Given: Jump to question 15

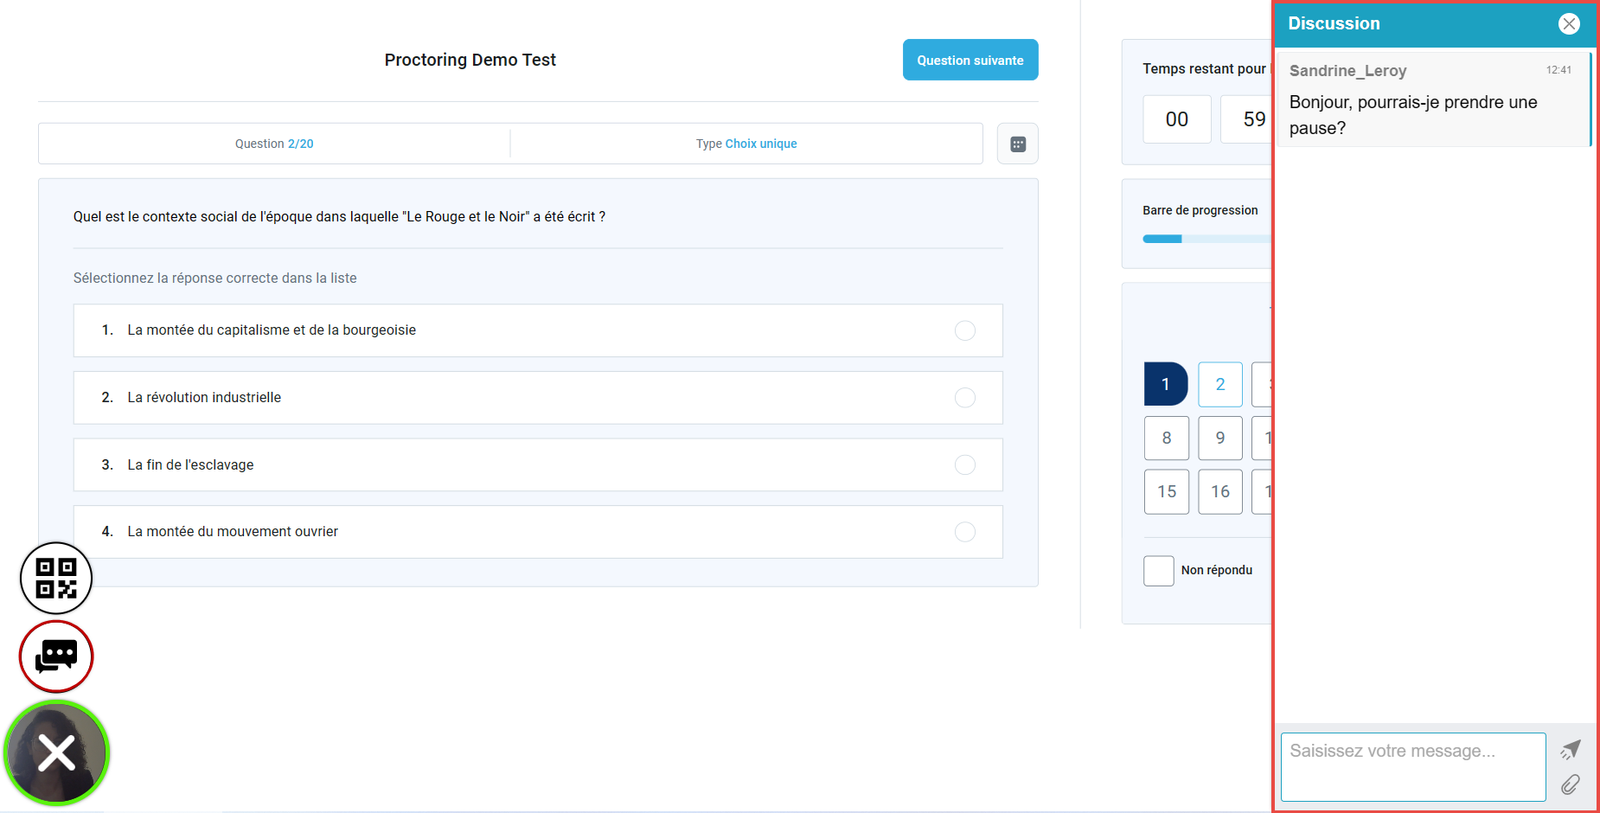Looking at the screenshot, I should click(x=1166, y=492).
